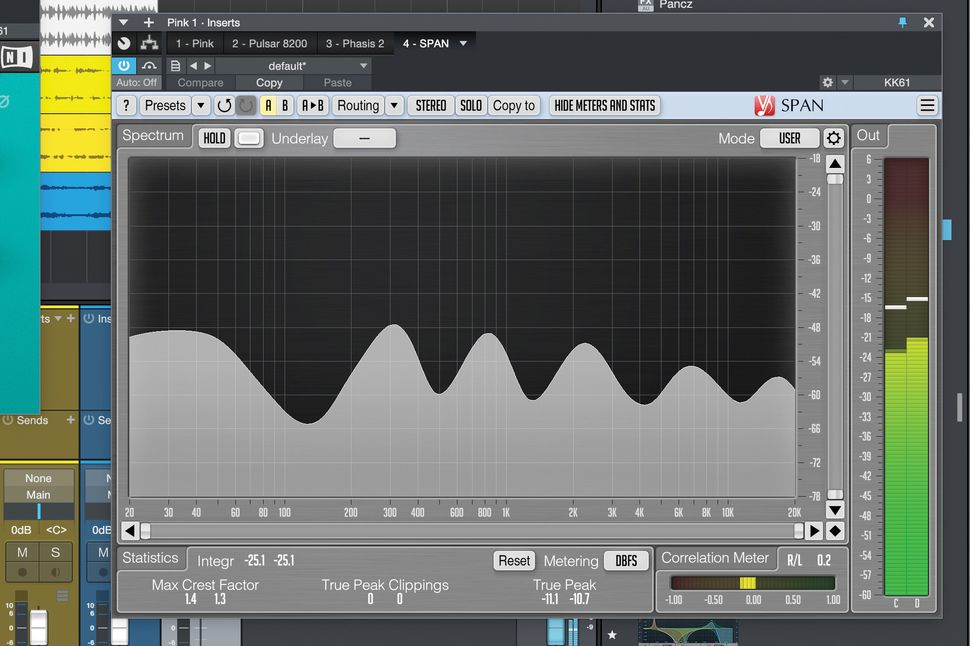This screenshot has width=970, height=646.
Task: Enable SOLO in the SPAN toolbar
Action: 470,105
